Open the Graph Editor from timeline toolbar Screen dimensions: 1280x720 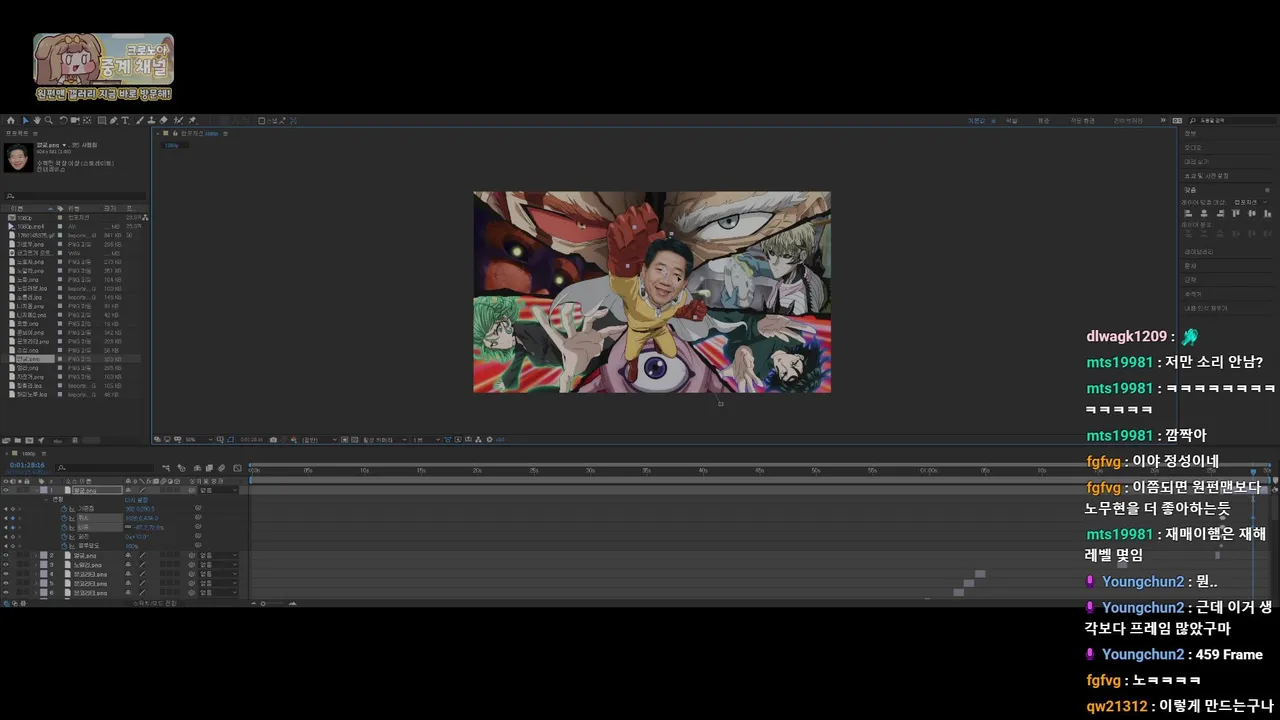[237, 468]
